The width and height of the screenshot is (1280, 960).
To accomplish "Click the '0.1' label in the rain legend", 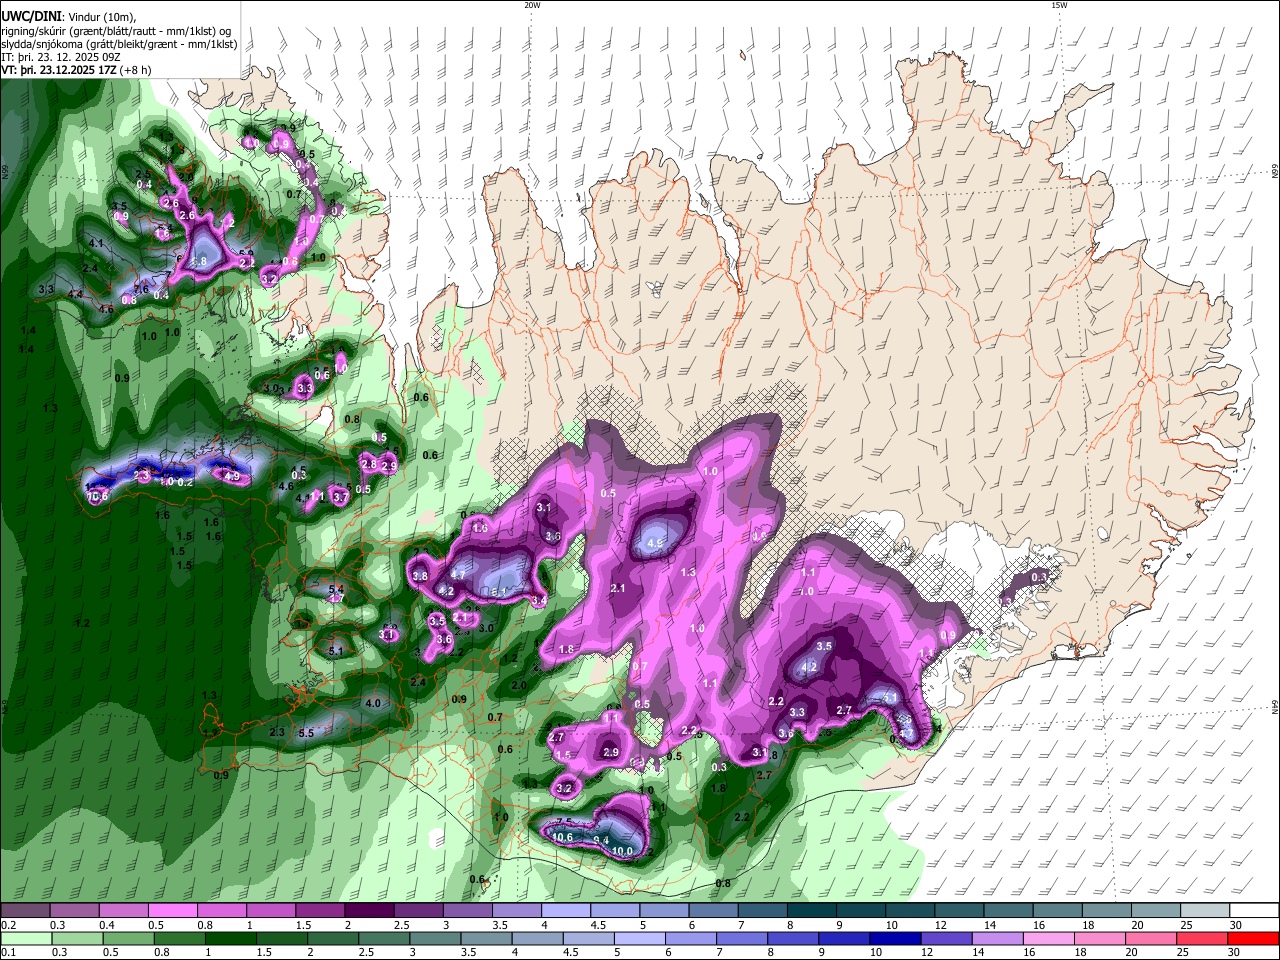I will pyautogui.click(x=8, y=953).
